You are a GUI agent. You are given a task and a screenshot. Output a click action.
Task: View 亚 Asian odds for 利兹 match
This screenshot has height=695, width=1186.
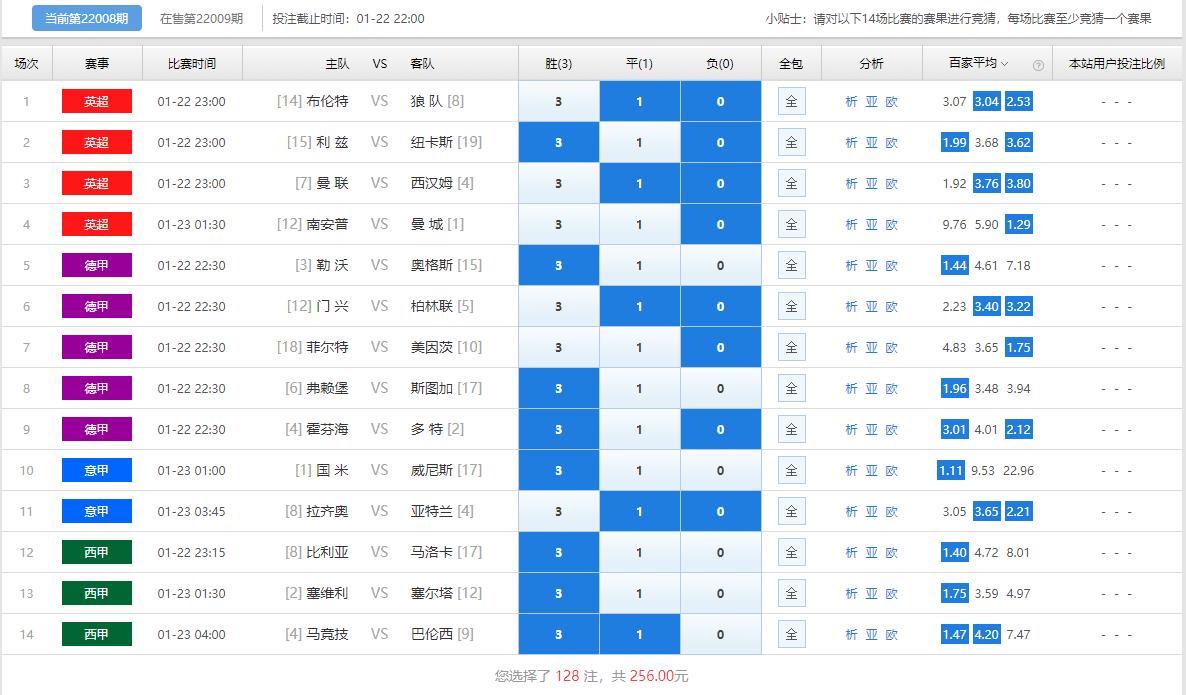coord(871,142)
